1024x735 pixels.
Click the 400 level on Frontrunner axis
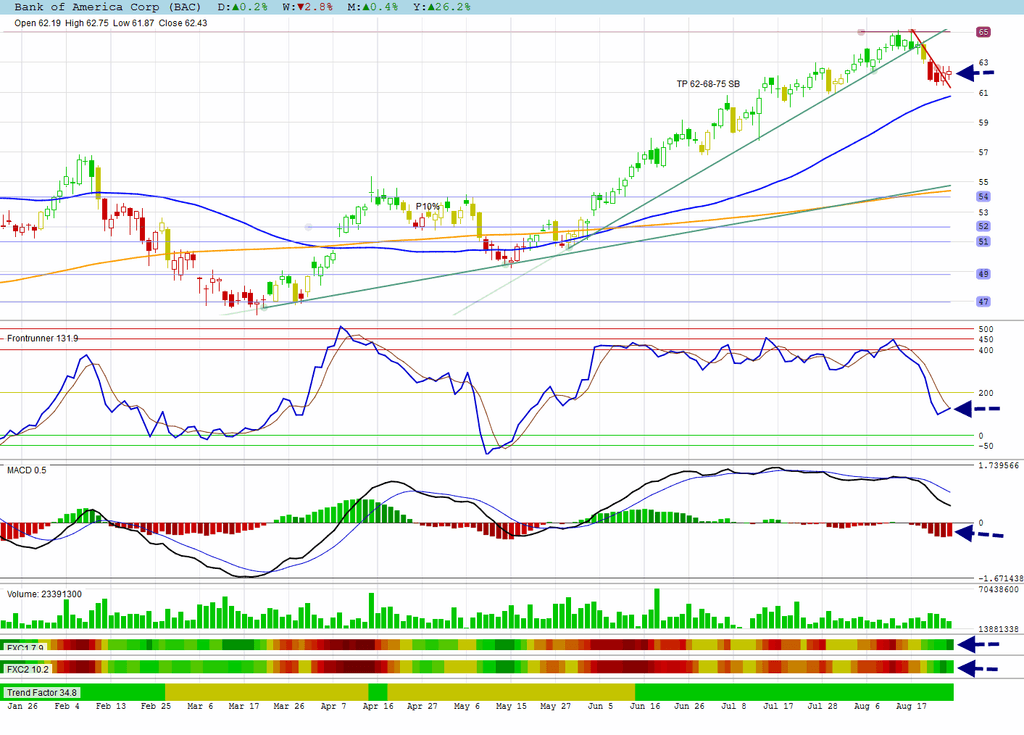[x=986, y=351]
